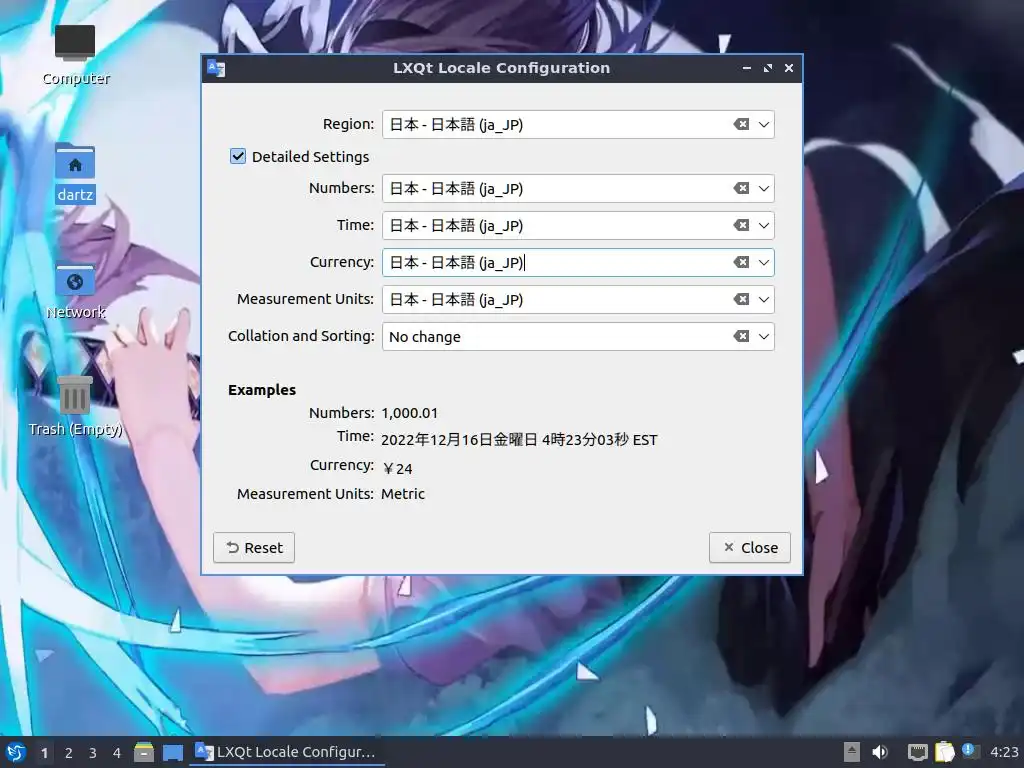Viewport: 1024px width, 768px height.
Task: Clear the Measurement Units locale field
Action: (741, 299)
